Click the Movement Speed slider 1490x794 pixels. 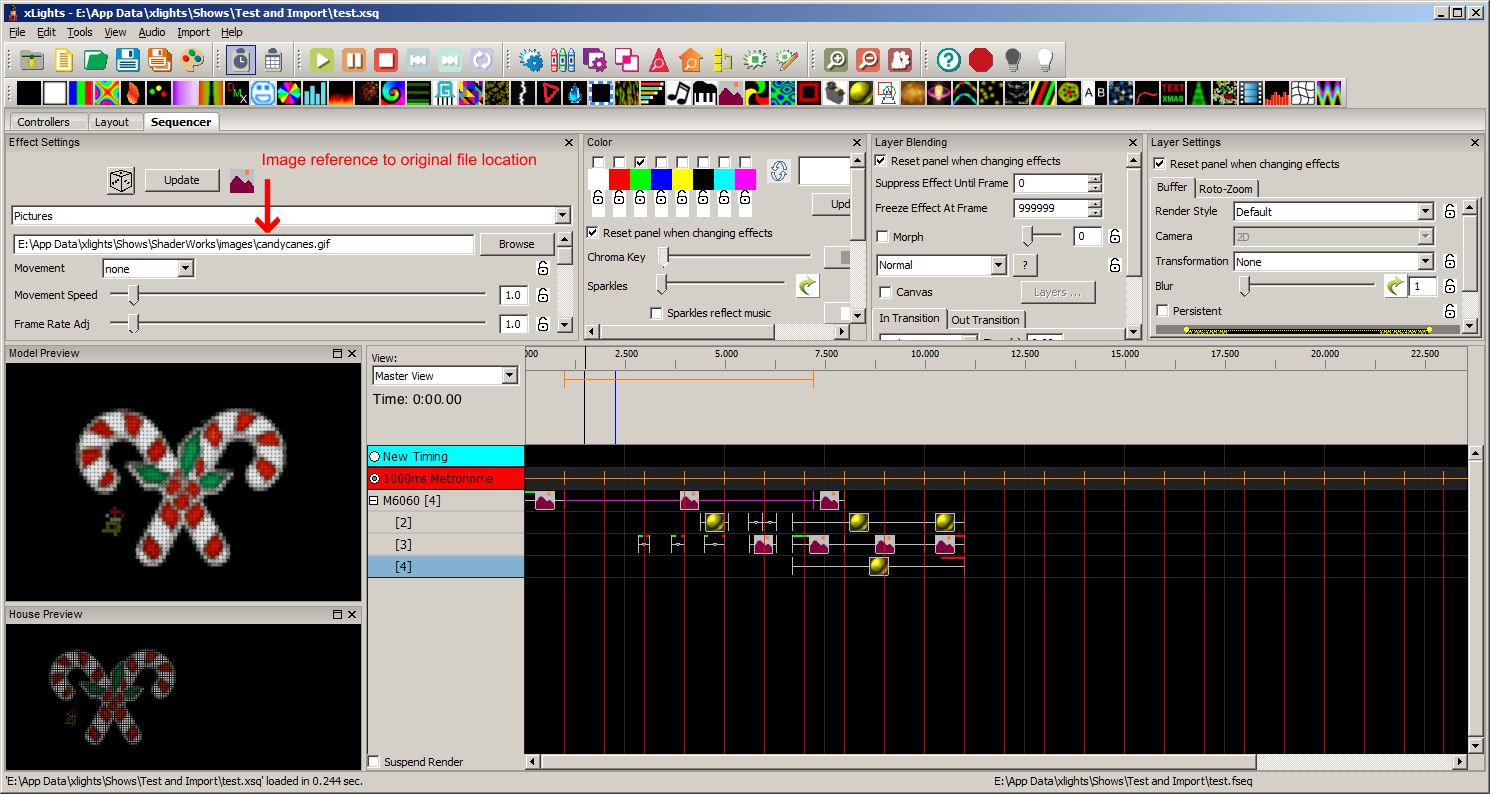[298, 294]
